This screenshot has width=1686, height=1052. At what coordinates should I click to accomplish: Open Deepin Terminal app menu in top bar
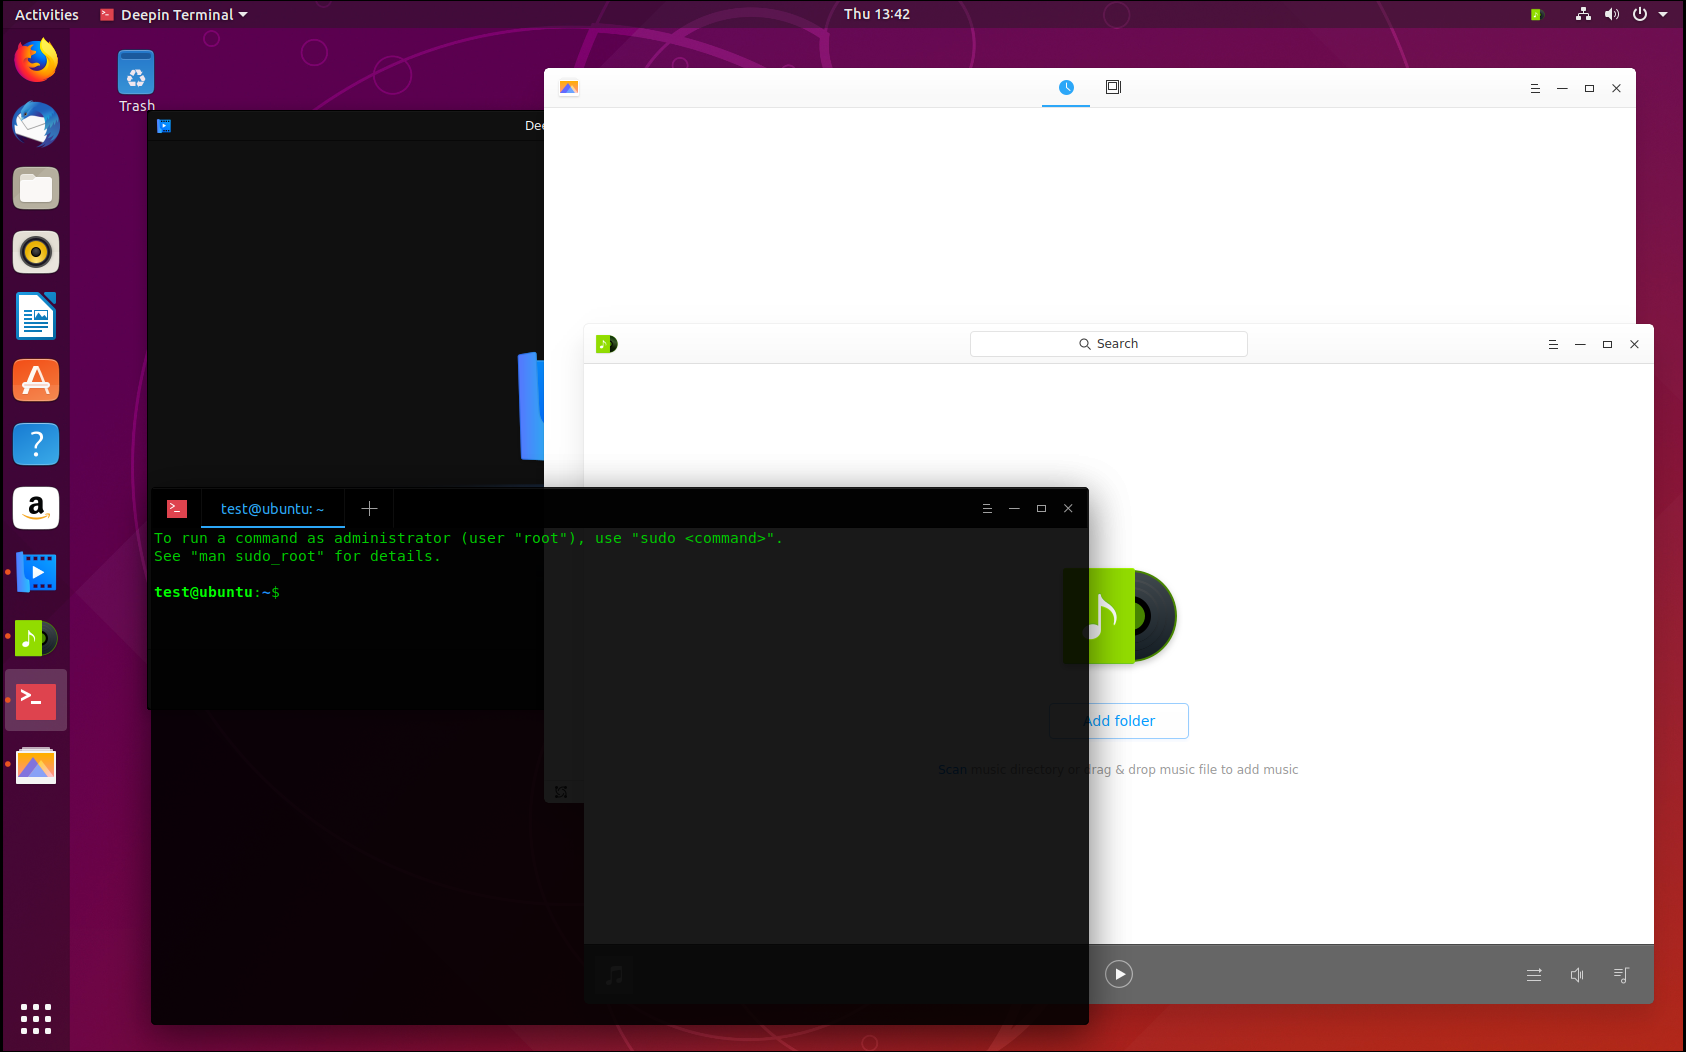(x=175, y=15)
